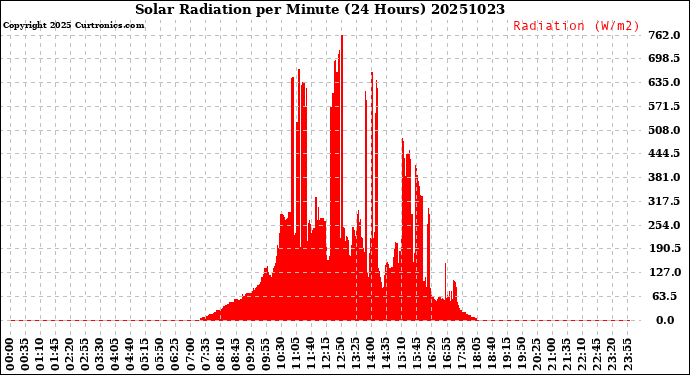The height and width of the screenshot is (375, 690).
Task: Click the 12:50 time axis label
Action: 341,355
